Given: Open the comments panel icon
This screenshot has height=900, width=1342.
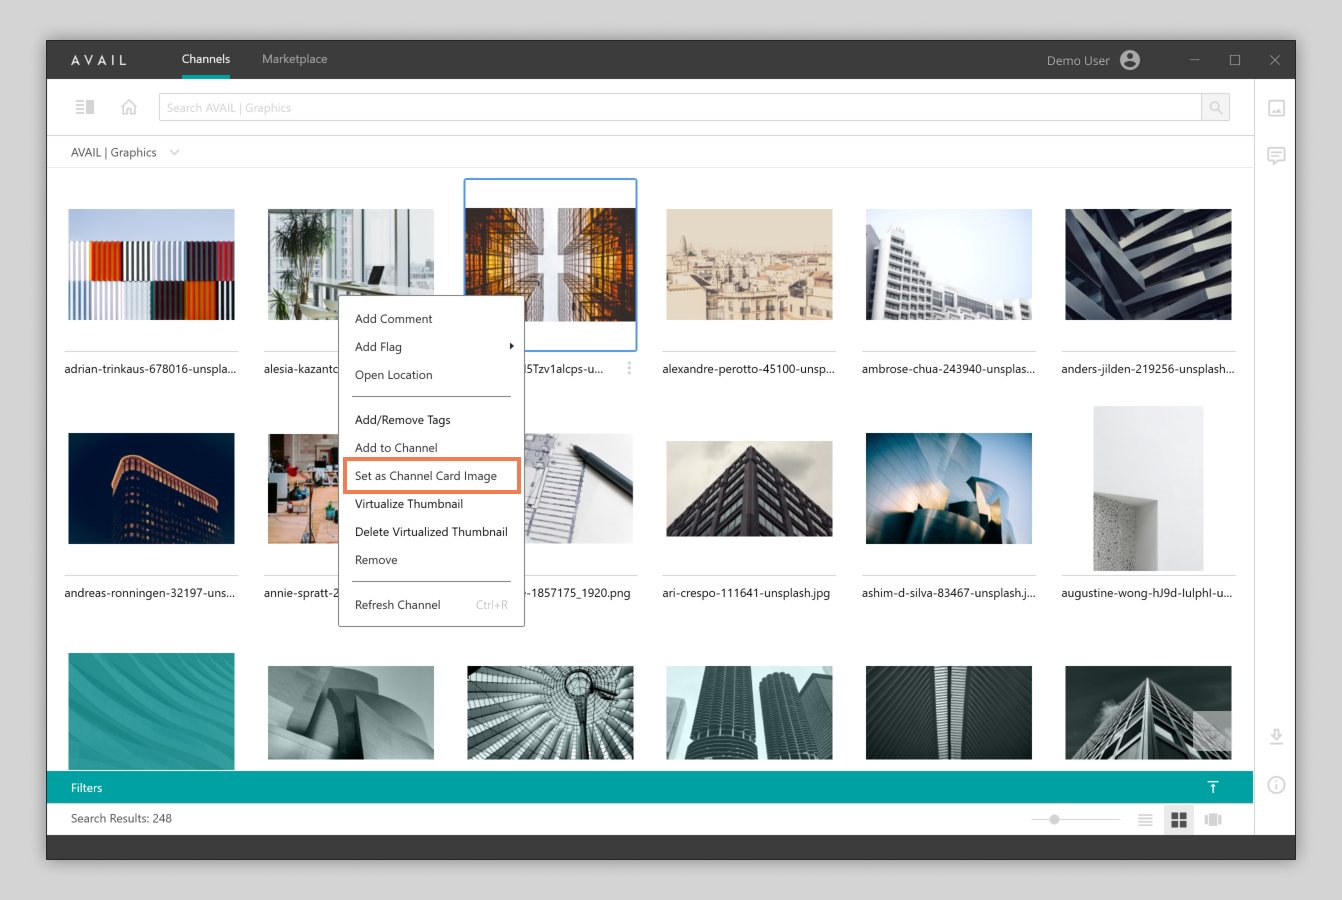Looking at the screenshot, I should 1276,156.
